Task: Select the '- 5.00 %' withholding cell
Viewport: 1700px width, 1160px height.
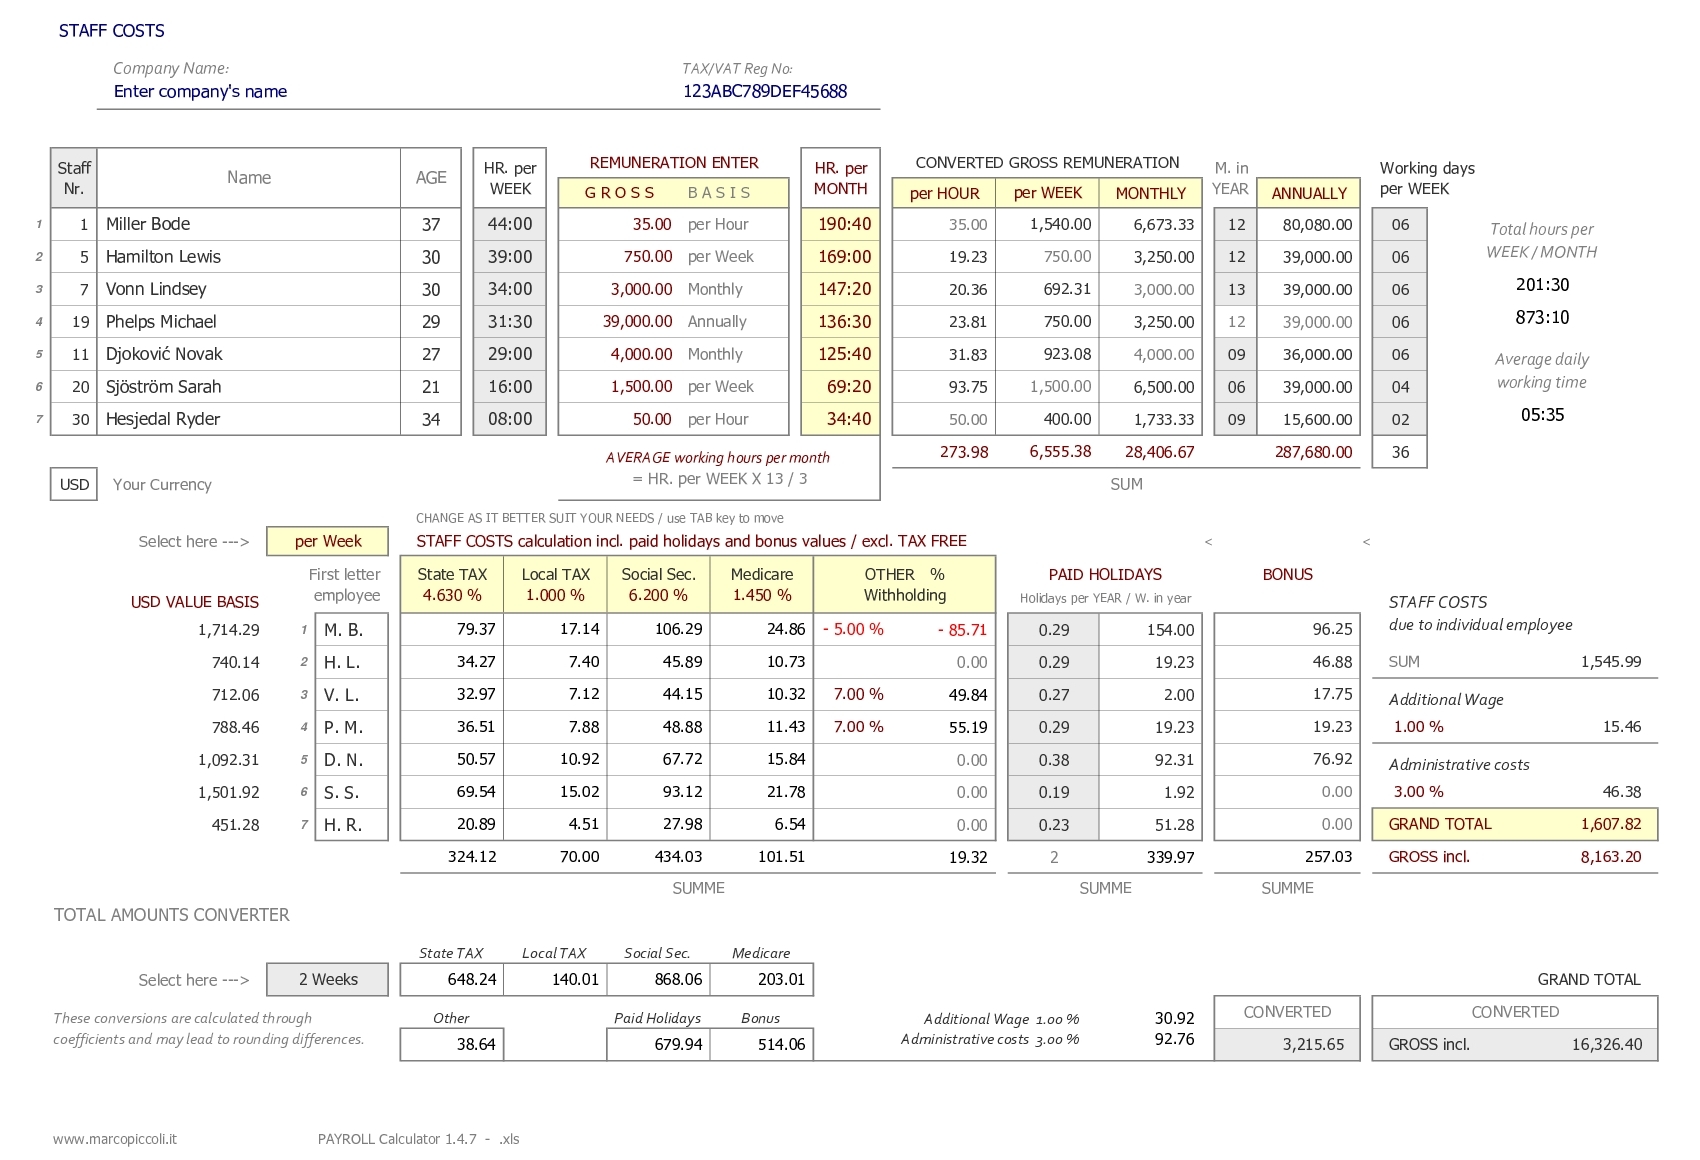Action: (x=853, y=630)
